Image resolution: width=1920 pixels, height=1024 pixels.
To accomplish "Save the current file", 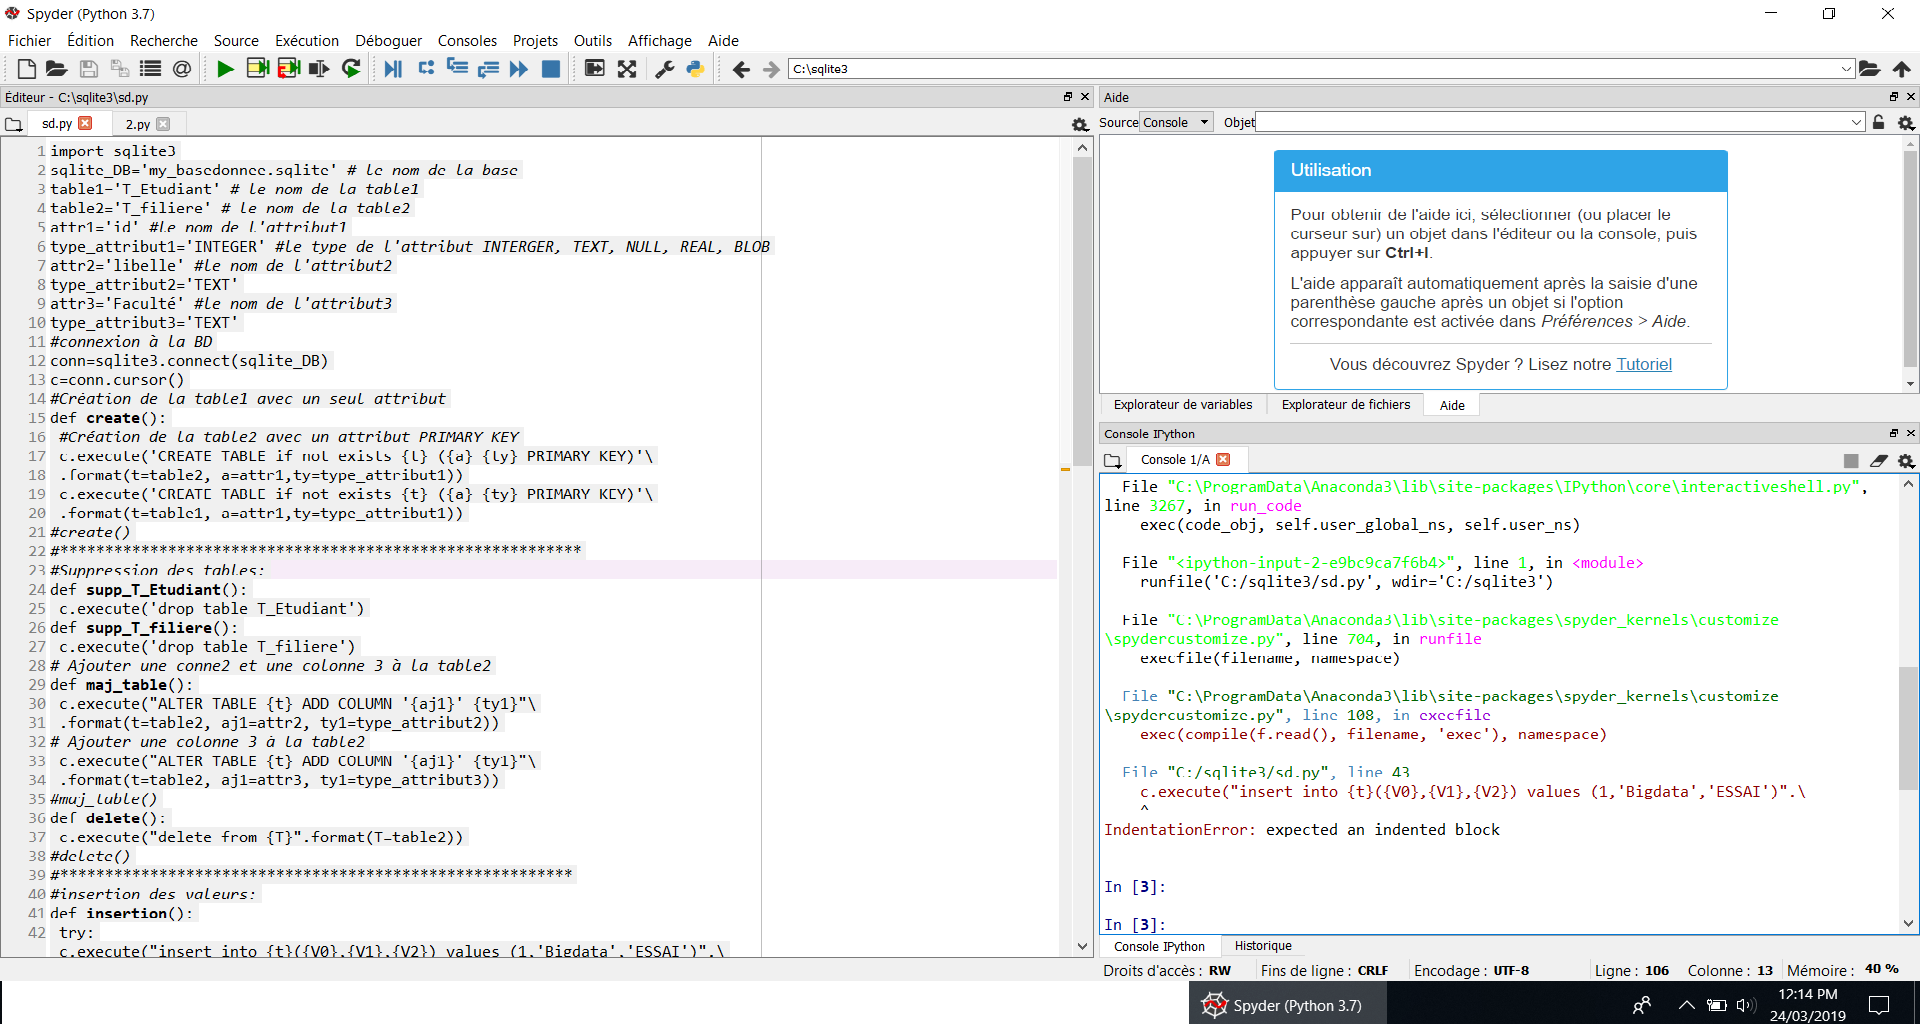I will [89, 69].
